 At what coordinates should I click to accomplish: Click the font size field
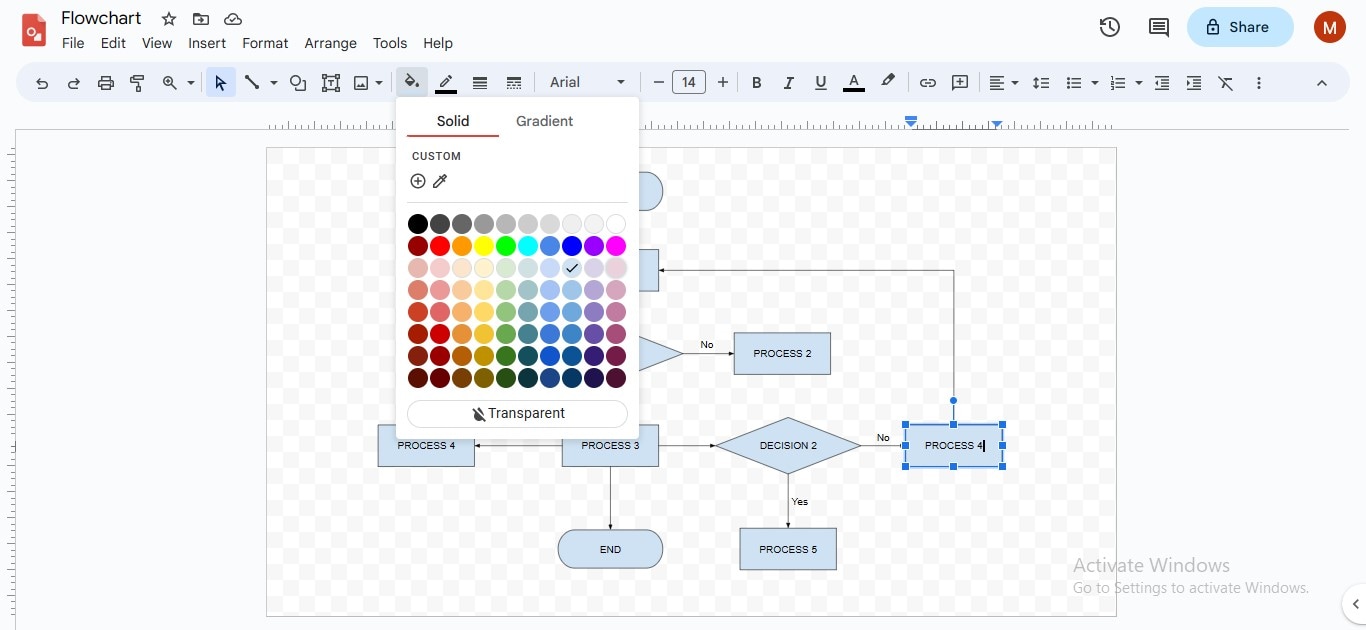tap(689, 83)
